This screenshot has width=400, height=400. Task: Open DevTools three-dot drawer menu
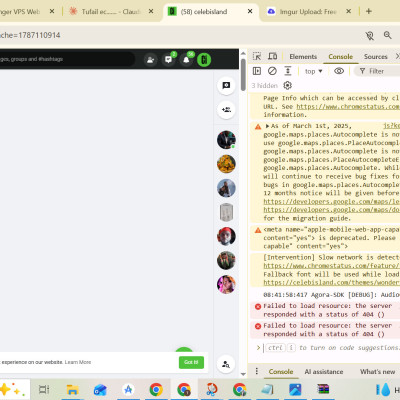[256, 371]
